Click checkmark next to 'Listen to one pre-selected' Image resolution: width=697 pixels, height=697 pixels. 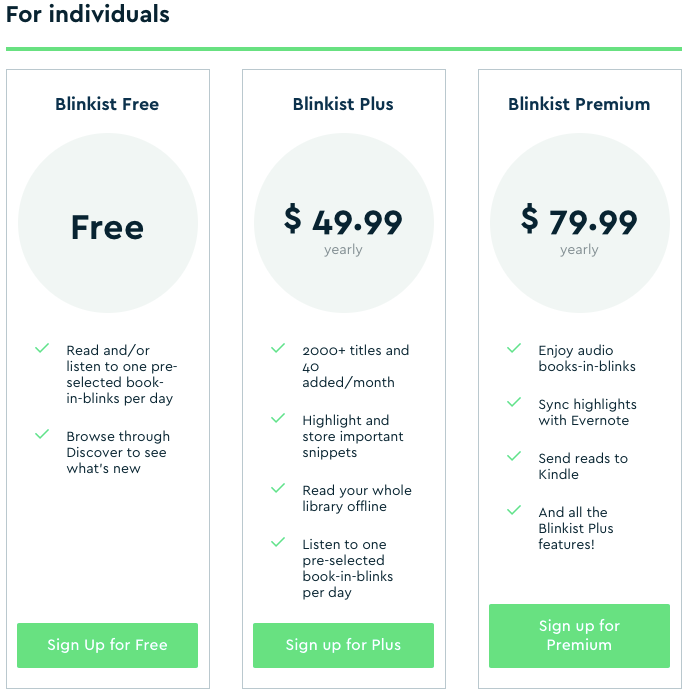pos(278,542)
